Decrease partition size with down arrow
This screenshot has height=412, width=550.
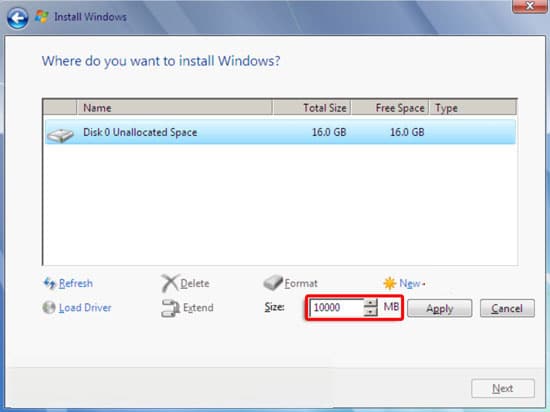pos(370,311)
